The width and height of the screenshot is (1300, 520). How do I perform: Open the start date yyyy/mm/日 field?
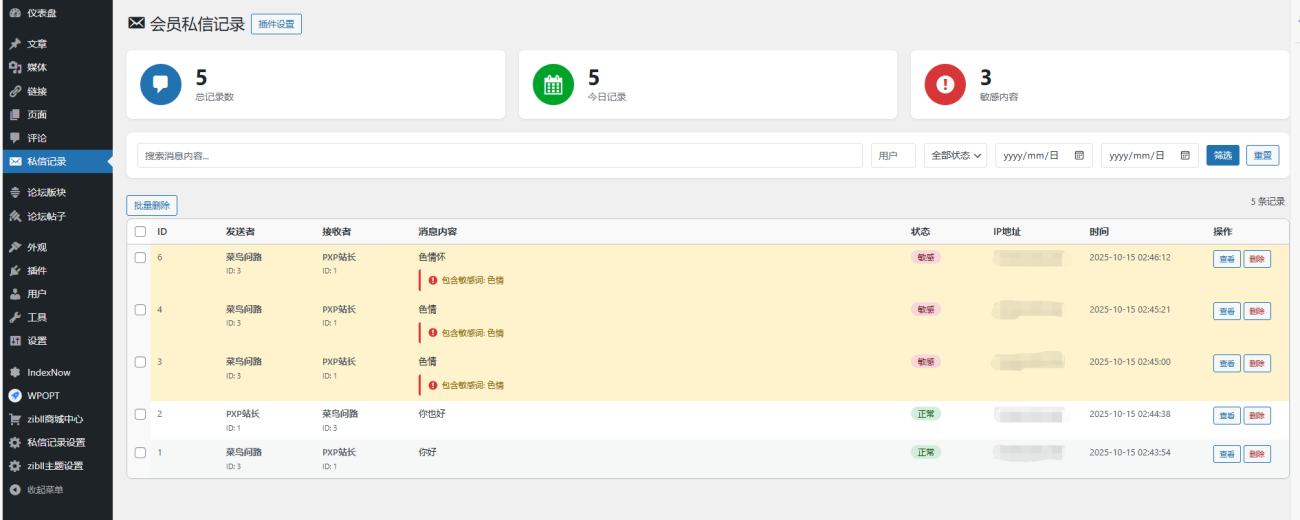pyautogui.click(x=1030, y=156)
